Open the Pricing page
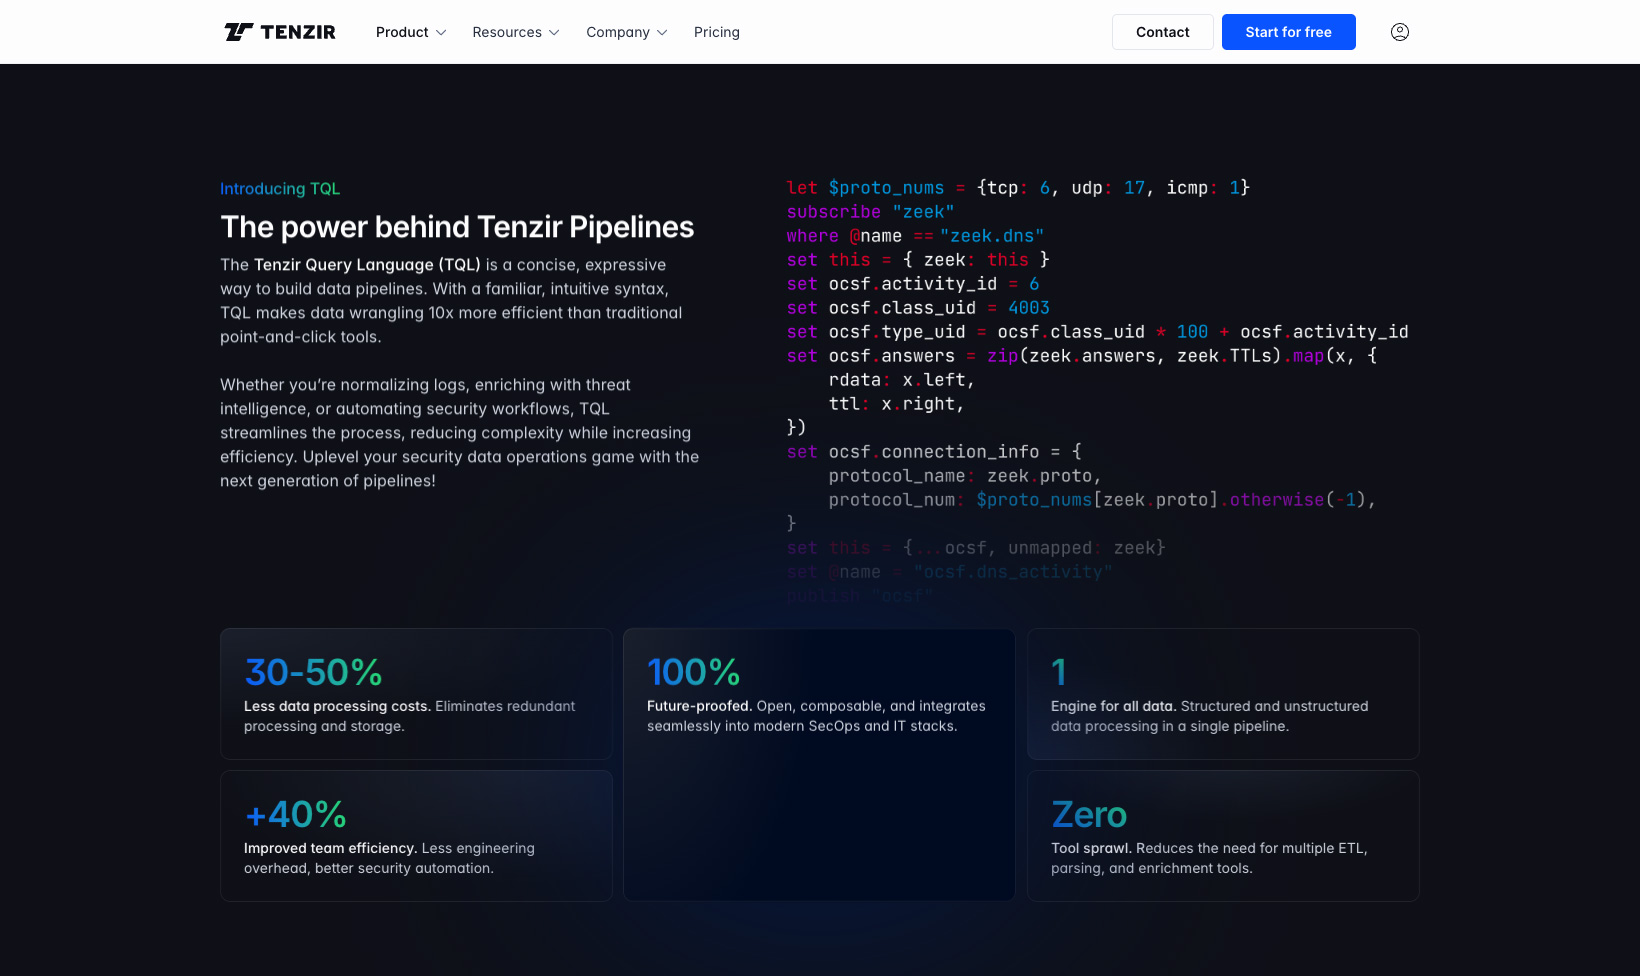This screenshot has height=976, width=1640. pyautogui.click(x=717, y=32)
